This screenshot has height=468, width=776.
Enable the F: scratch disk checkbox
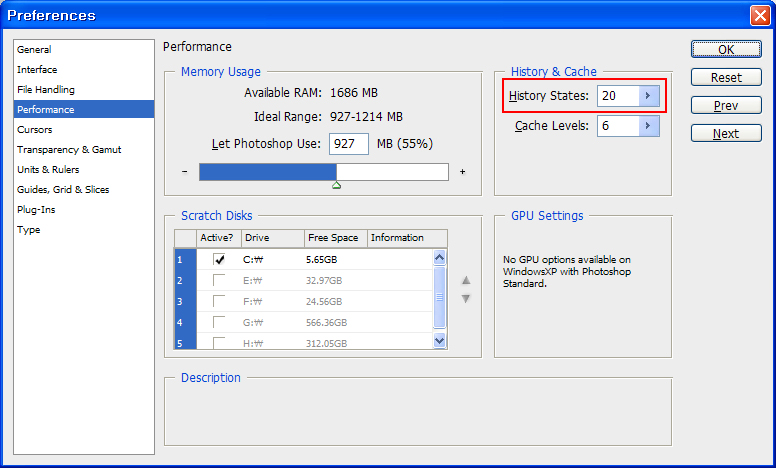click(x=219, y=301)
